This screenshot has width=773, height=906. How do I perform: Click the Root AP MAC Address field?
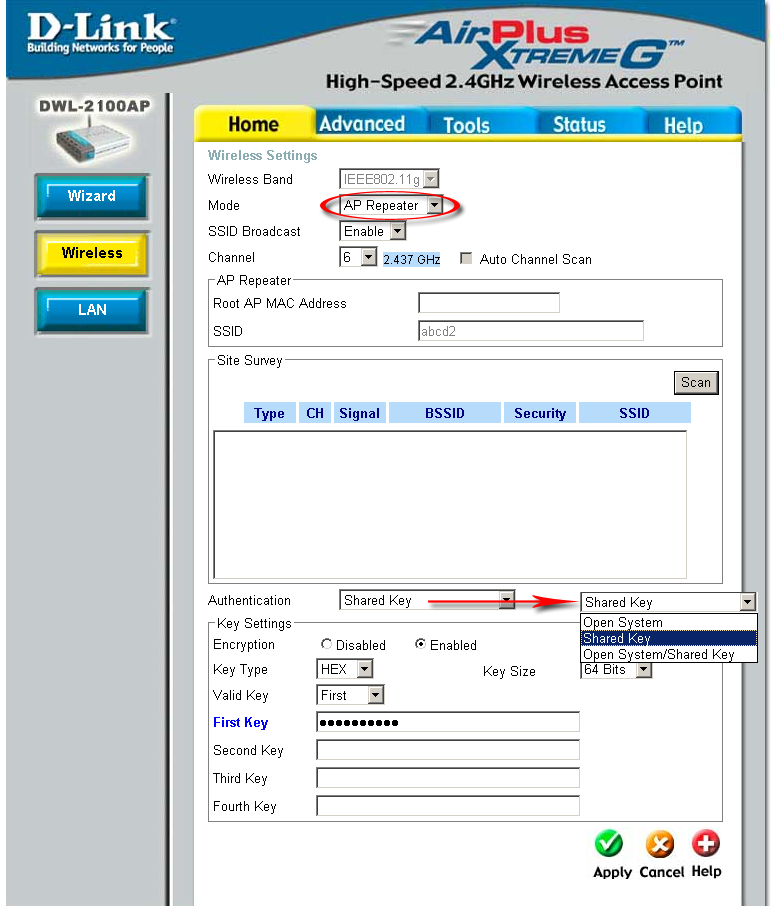click(489, 303)
